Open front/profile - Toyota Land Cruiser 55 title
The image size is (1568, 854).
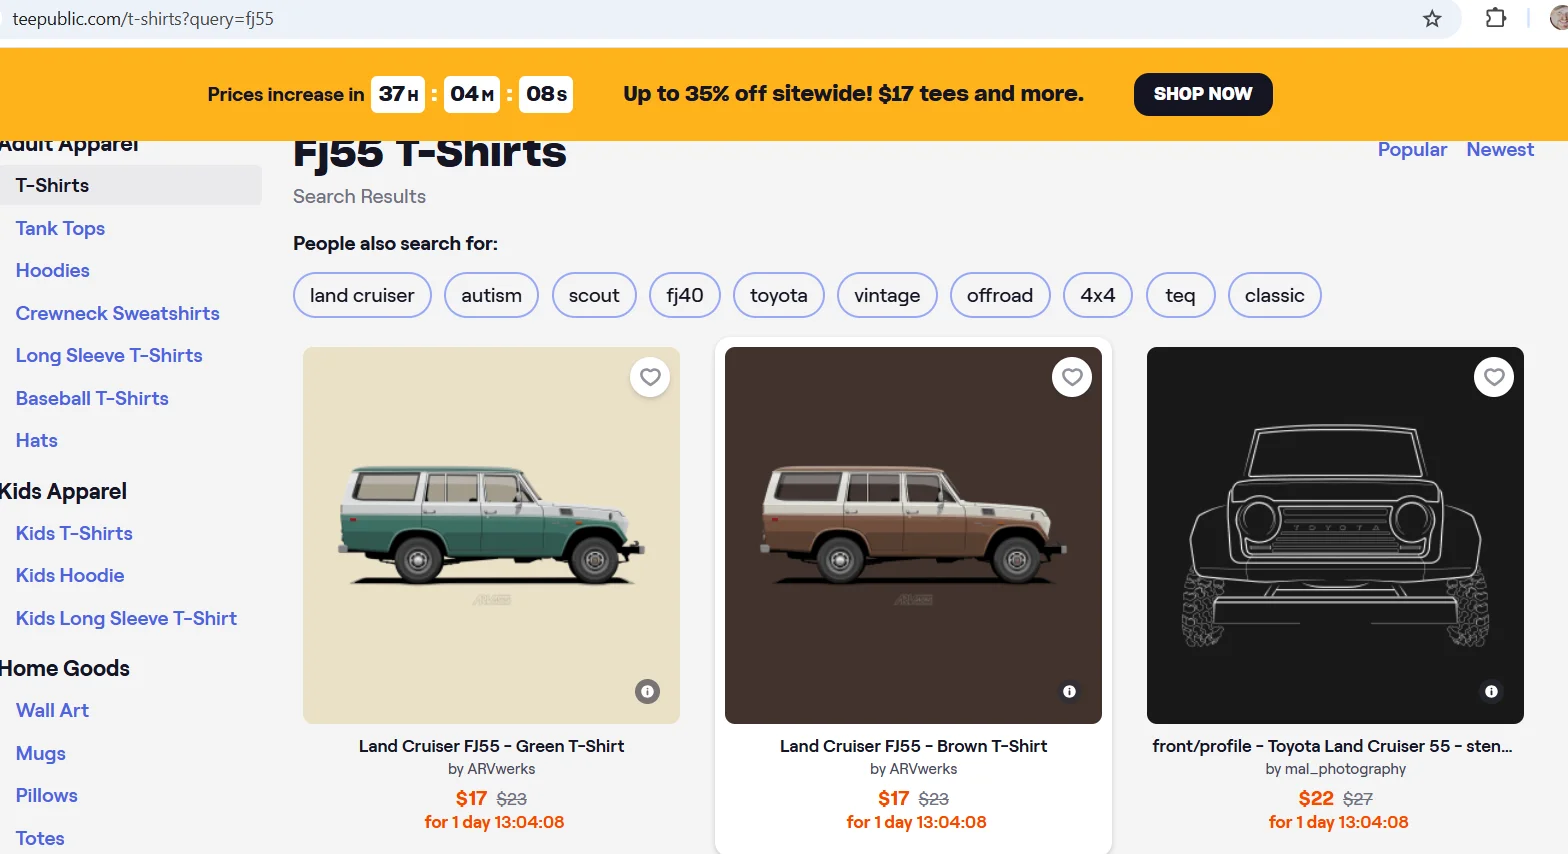[1332, 746]
